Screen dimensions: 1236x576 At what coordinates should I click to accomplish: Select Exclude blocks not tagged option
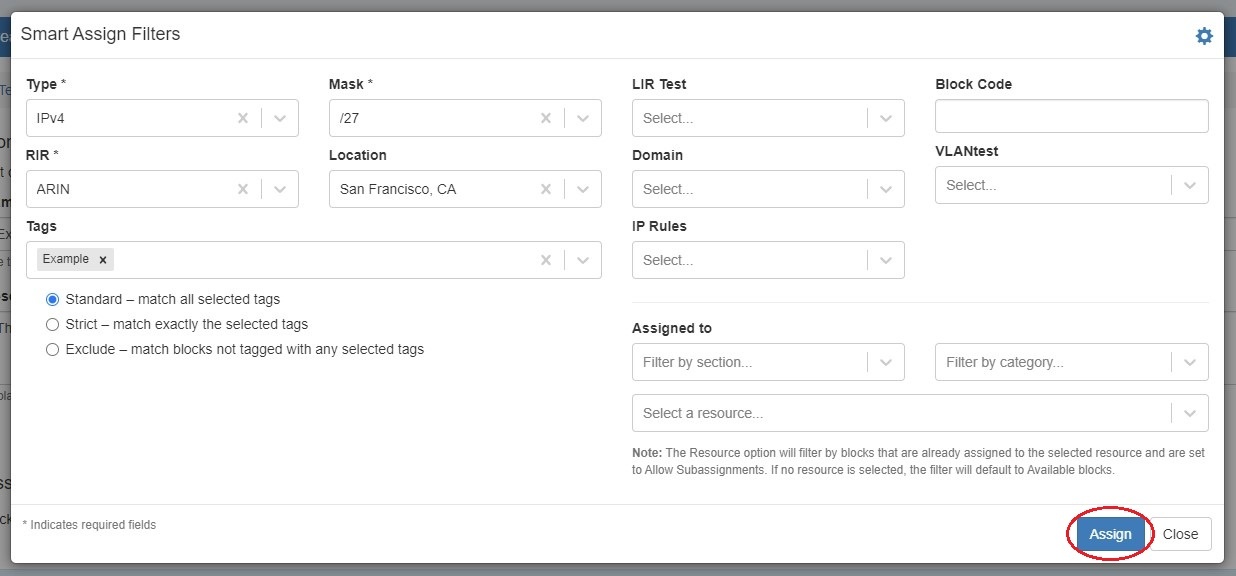coord(53,349)
